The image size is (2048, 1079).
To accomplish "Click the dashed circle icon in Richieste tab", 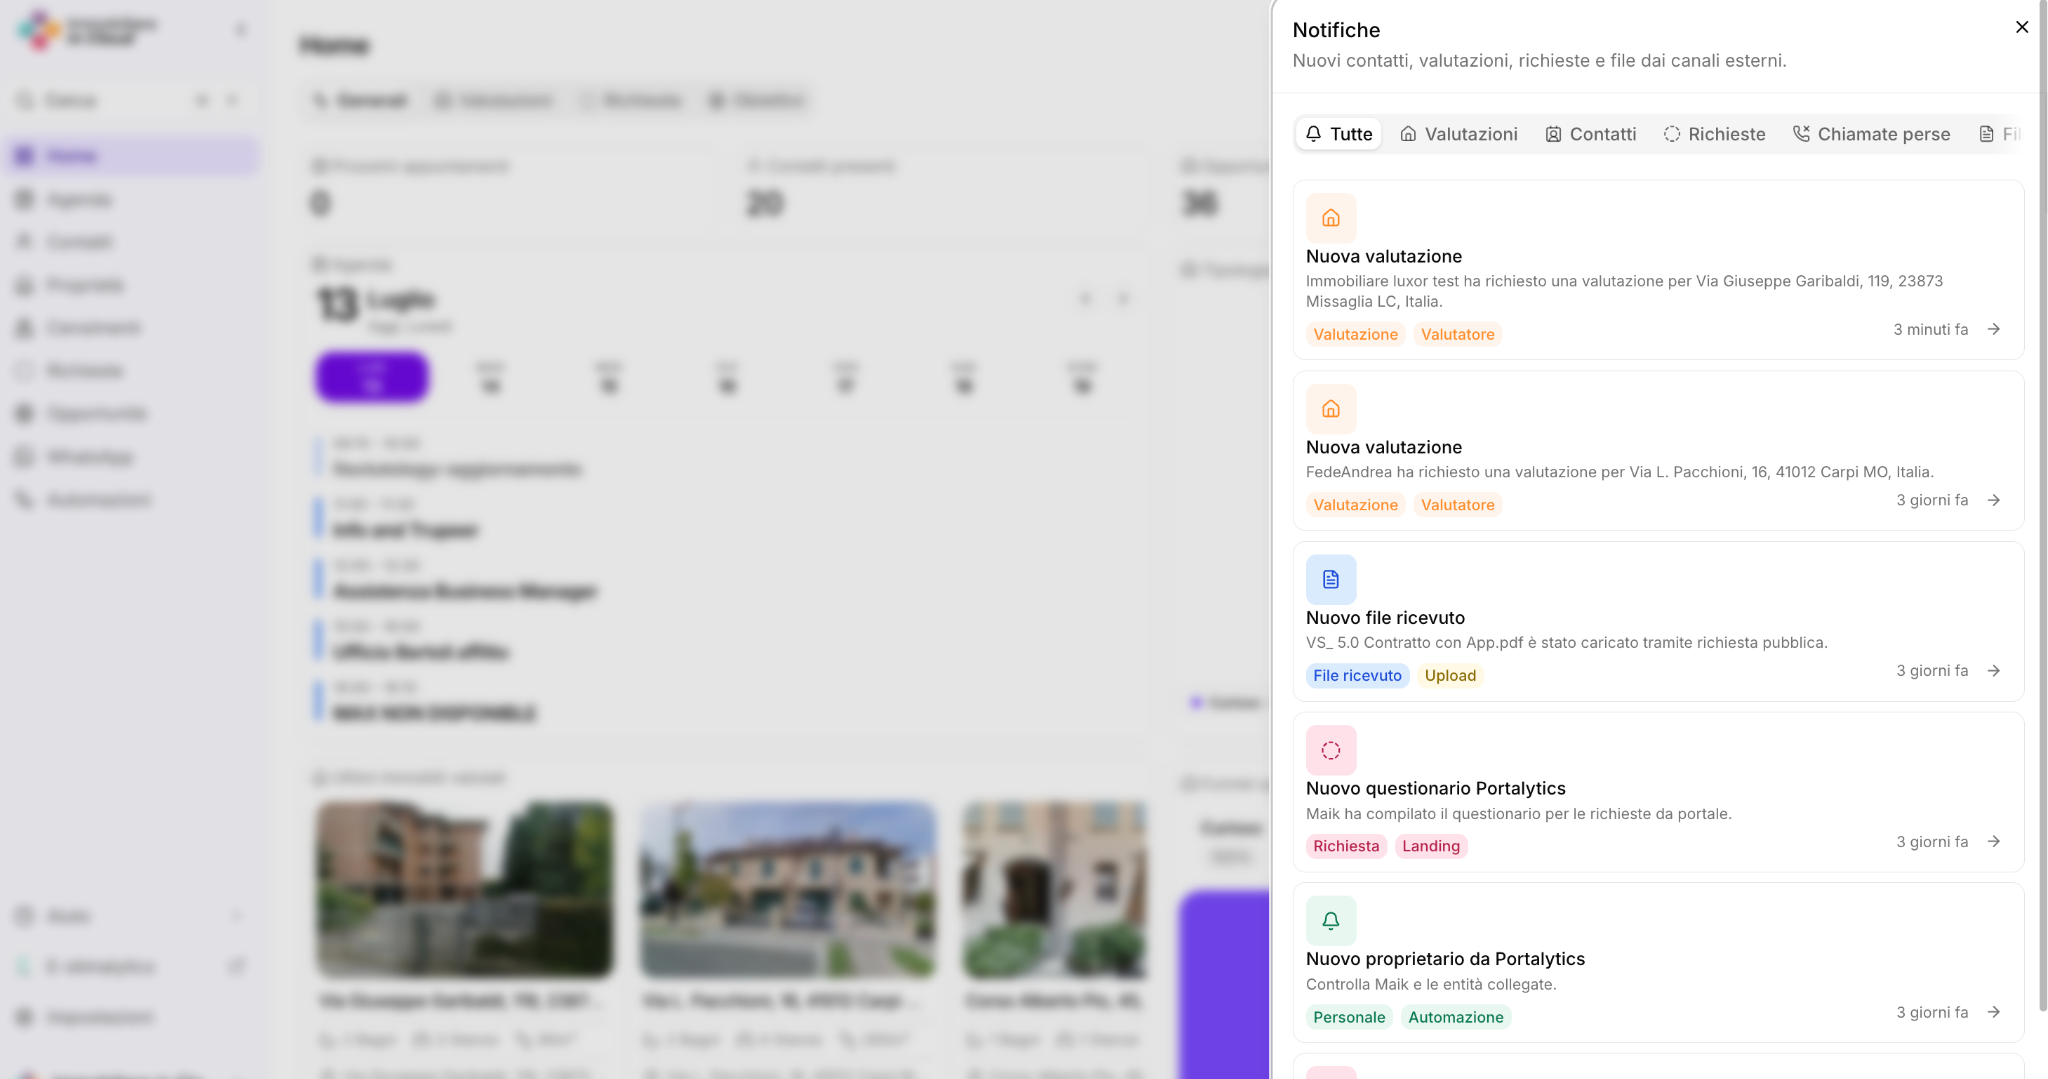I will click(x=1672, y=134).
